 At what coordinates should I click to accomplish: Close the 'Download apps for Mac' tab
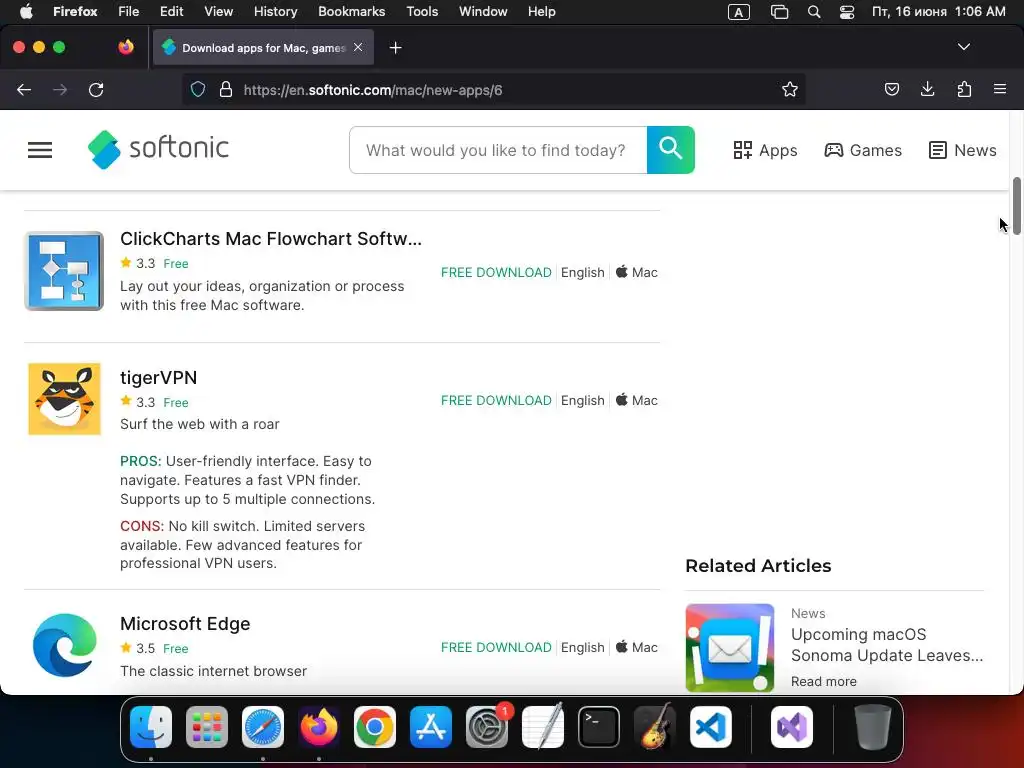click(x=358, y=47)
